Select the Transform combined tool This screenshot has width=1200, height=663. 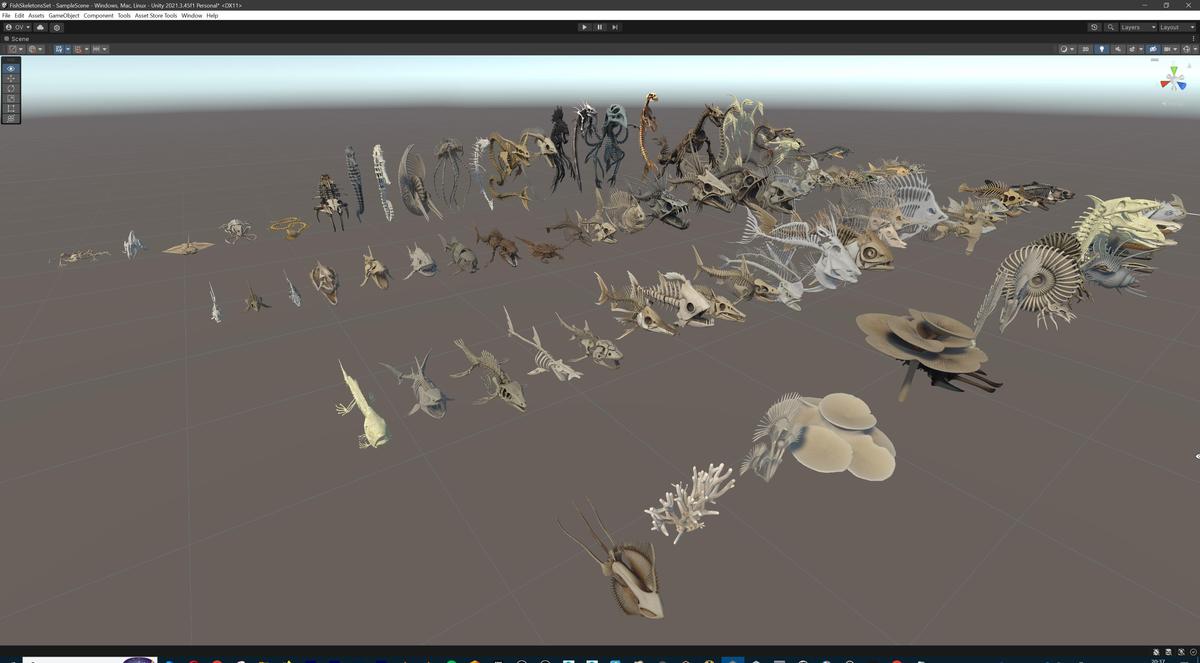coord(10,118)
